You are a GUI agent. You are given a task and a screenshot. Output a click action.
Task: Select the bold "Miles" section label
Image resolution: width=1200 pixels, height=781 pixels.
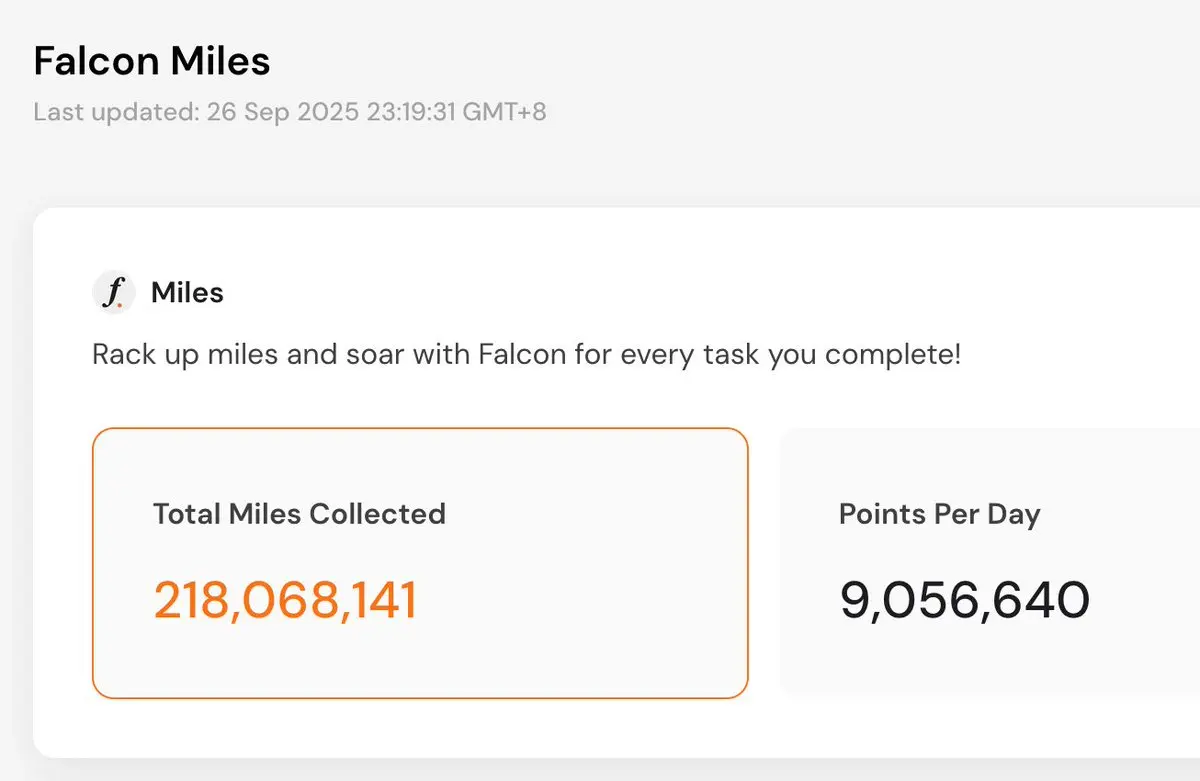pyautogui.click(x=187, y=293)
